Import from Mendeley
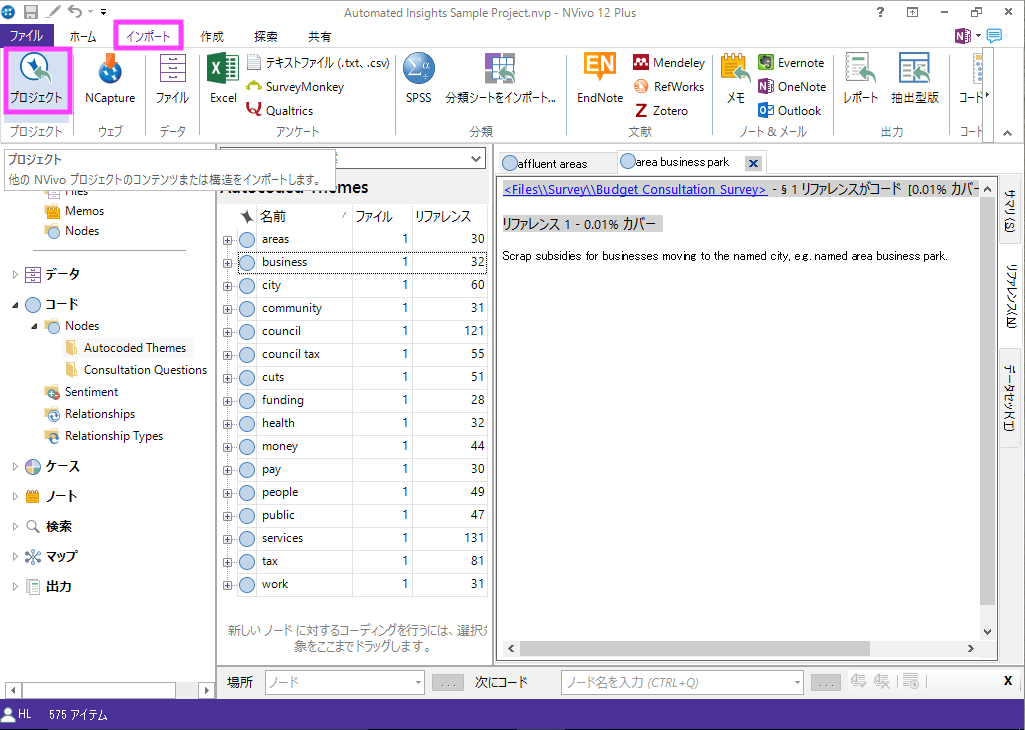 tap(668, 63)
